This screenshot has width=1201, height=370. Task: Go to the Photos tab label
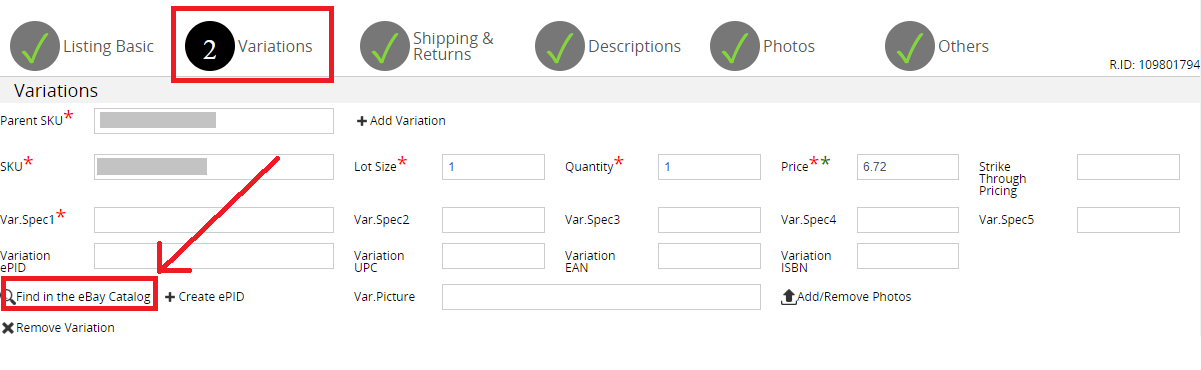[x=789, y=47]
